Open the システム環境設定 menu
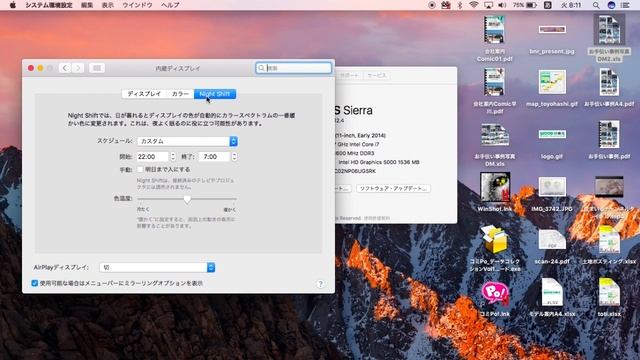Screen dimensions: 640x360 (x=49, y=5)
